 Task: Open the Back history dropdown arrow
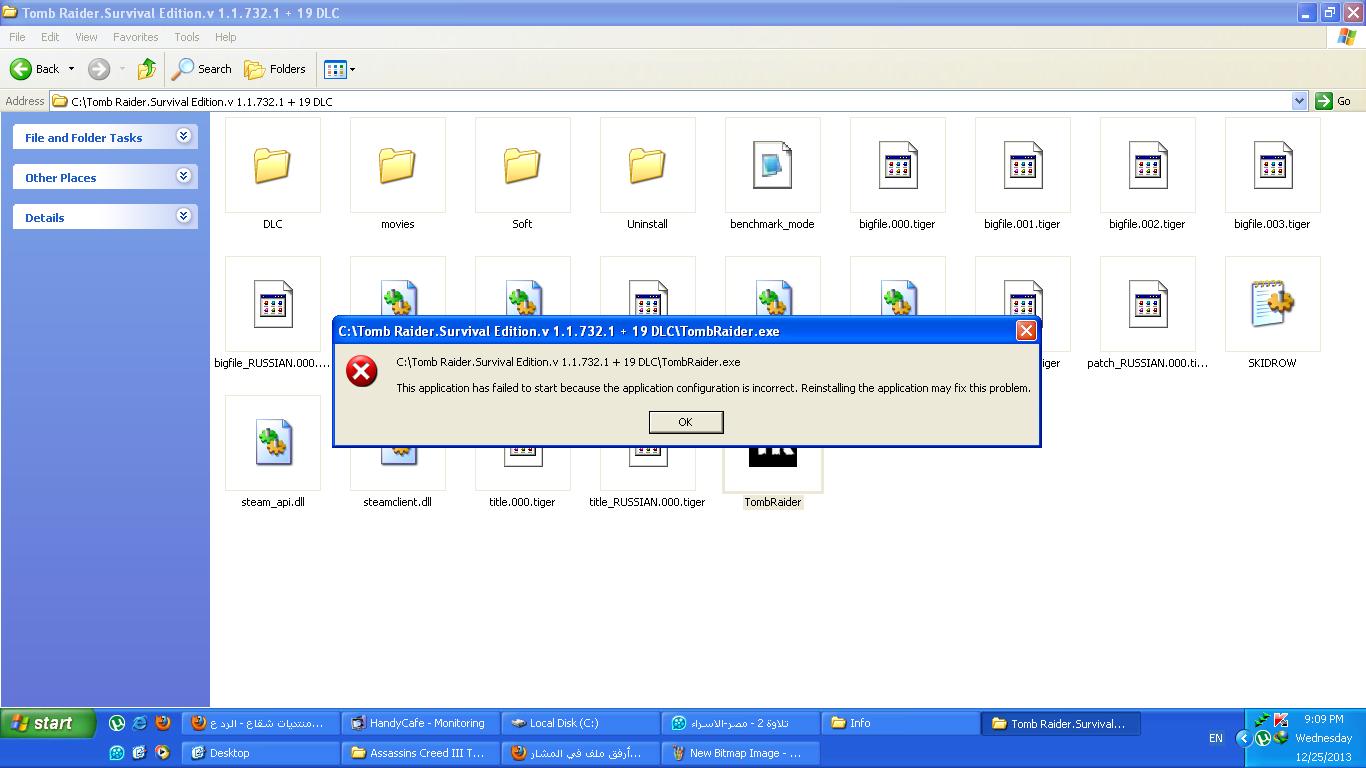coord(71,69)
